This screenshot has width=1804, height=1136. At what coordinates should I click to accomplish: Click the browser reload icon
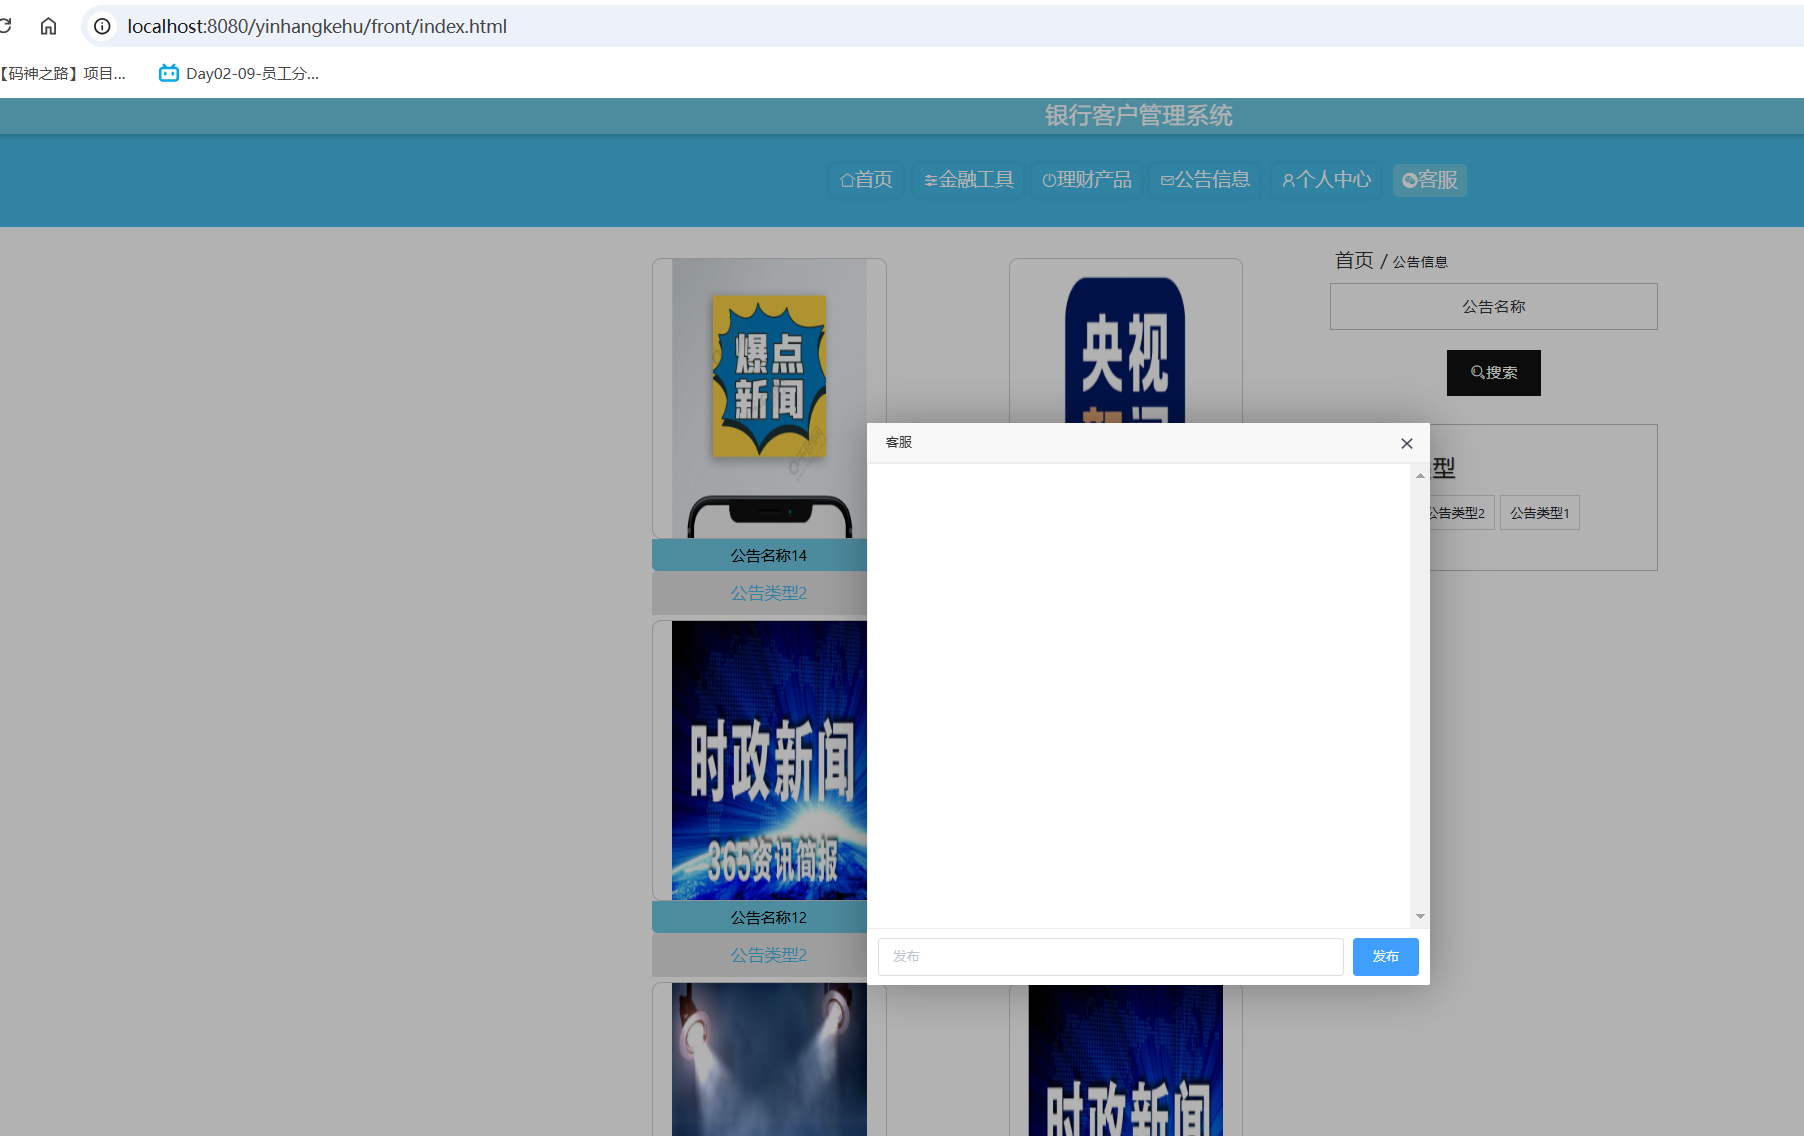(x=5, y=26)
